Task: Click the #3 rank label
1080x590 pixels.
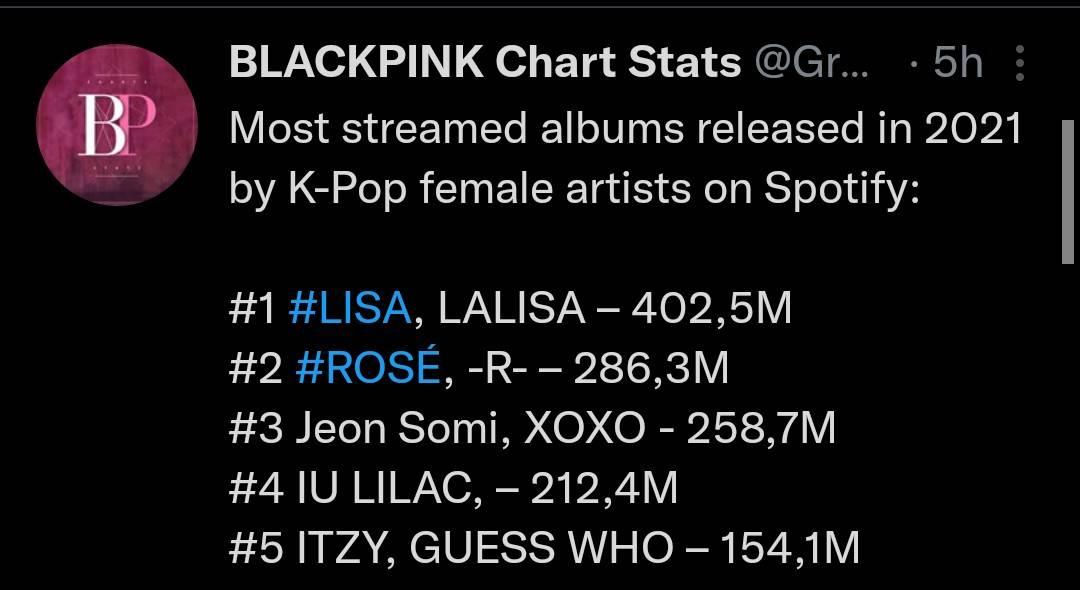Action: click(256, 429)
